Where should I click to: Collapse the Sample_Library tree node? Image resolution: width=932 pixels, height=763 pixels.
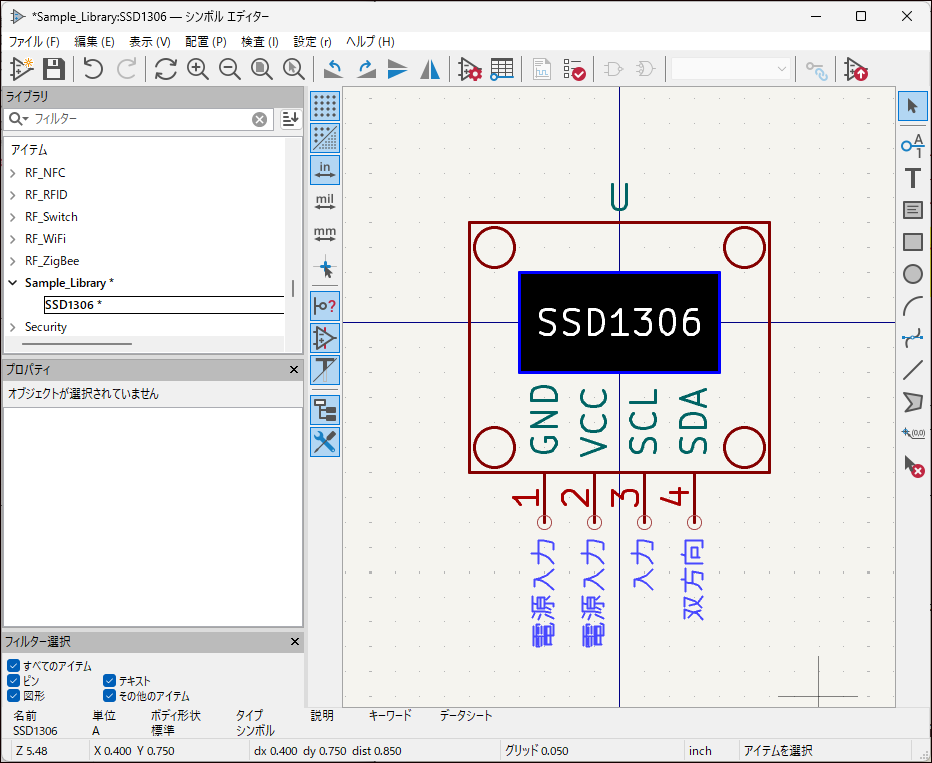tap(13, 283)
